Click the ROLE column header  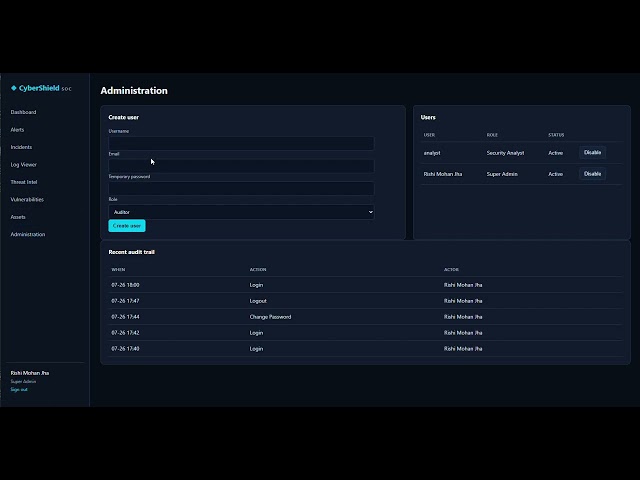[492, 135]
